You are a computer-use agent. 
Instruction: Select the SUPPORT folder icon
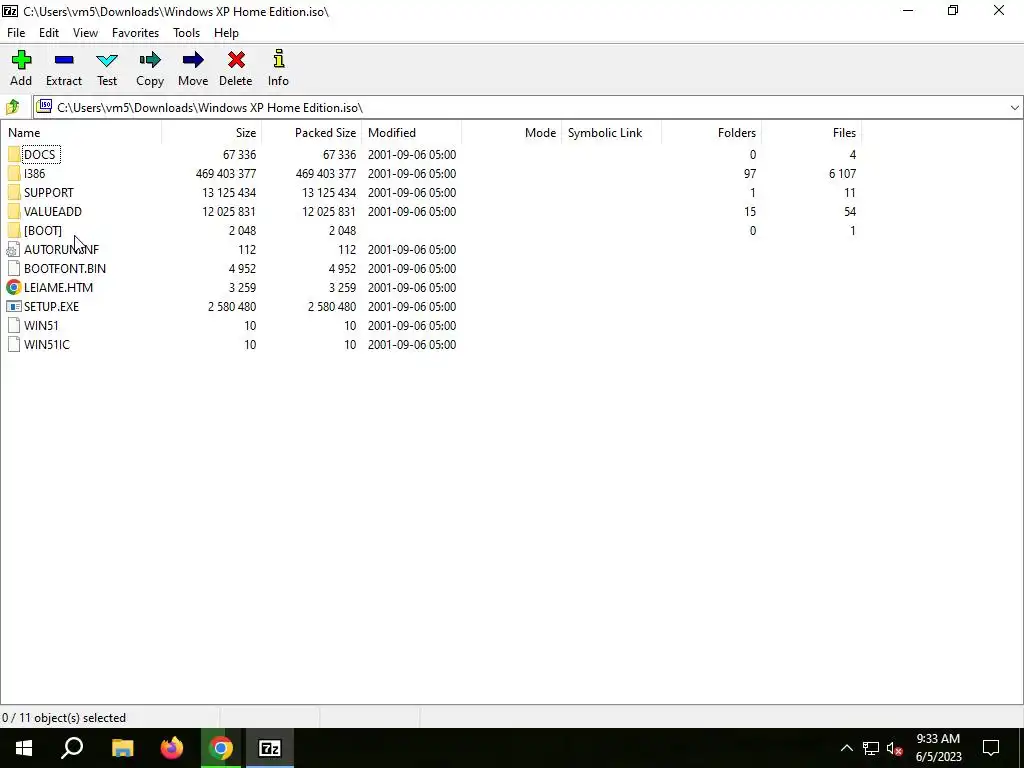[x=14, y=193]
